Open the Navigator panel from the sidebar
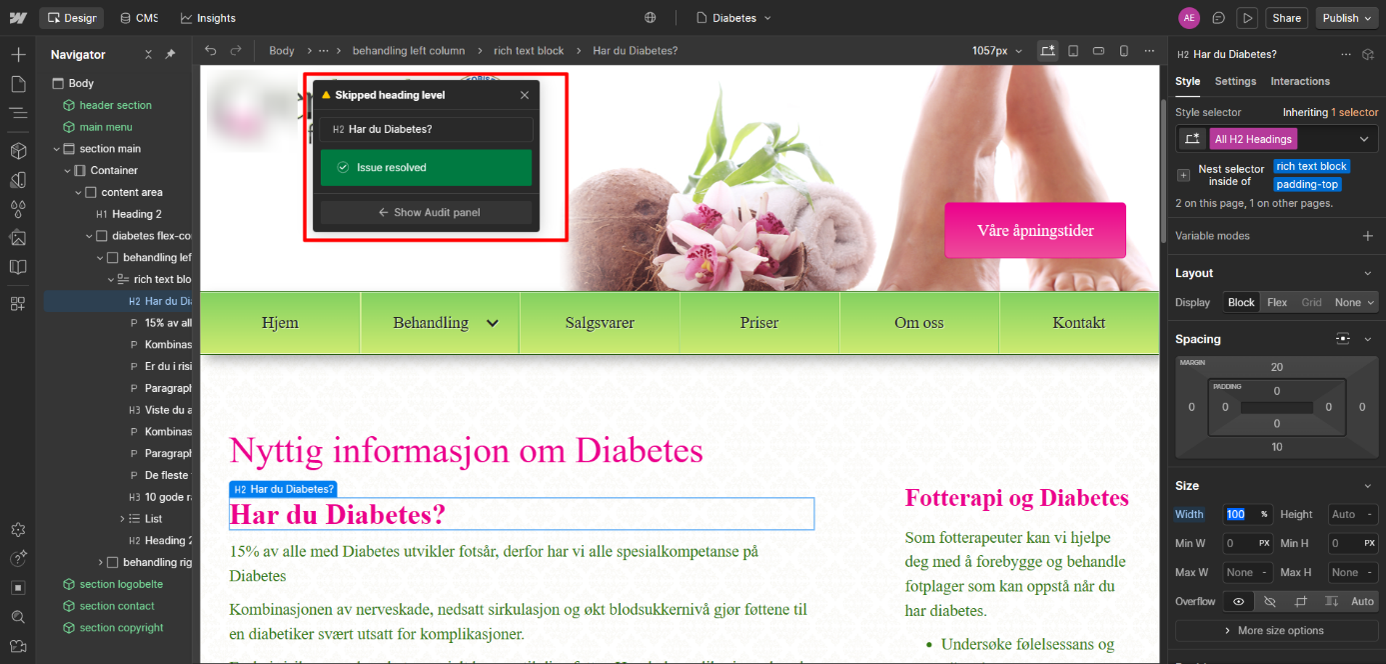The image size is (1386, 664). click(18, 113)
